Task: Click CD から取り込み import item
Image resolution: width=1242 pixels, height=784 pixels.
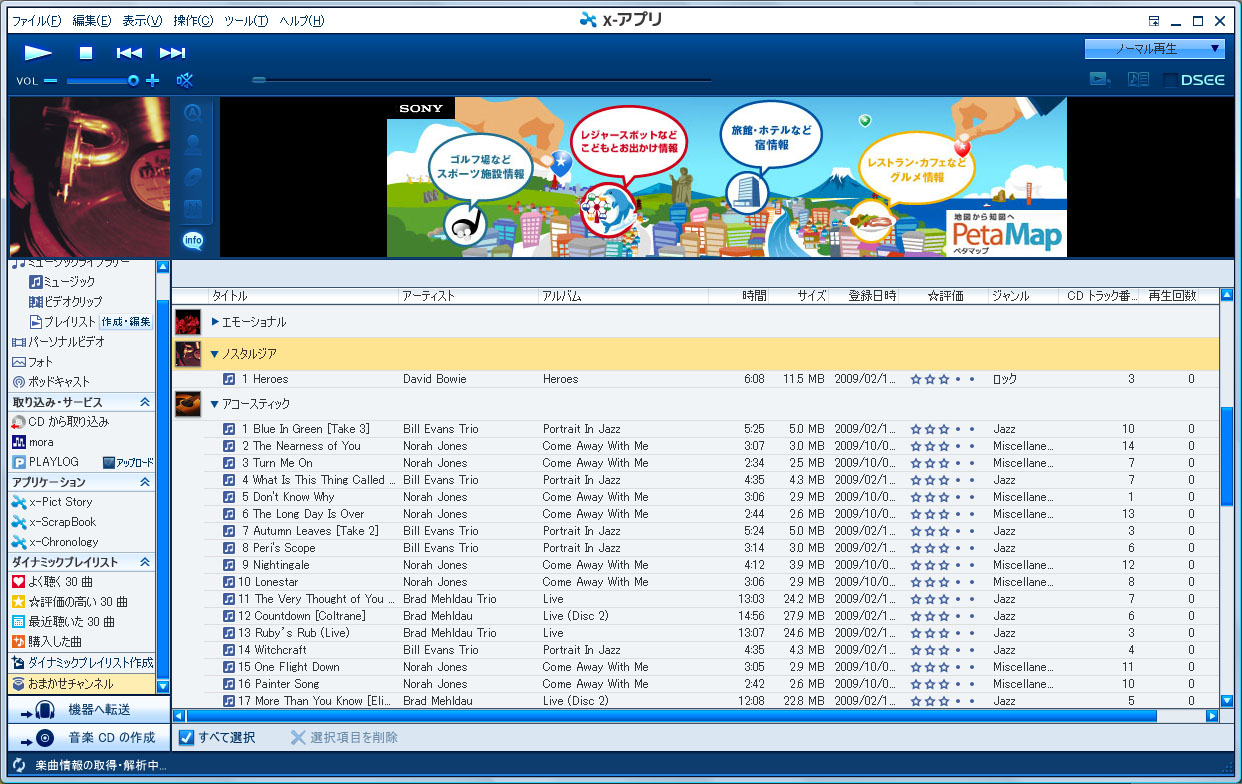Action: 60,422
